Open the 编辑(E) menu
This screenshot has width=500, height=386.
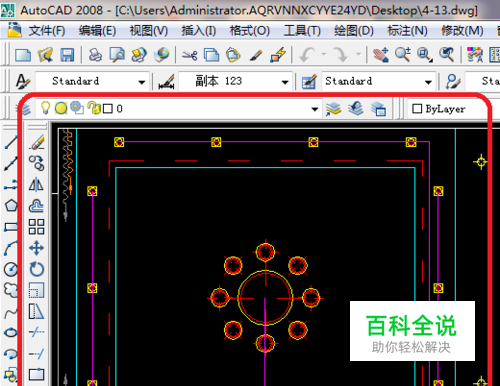coord(97,31)
